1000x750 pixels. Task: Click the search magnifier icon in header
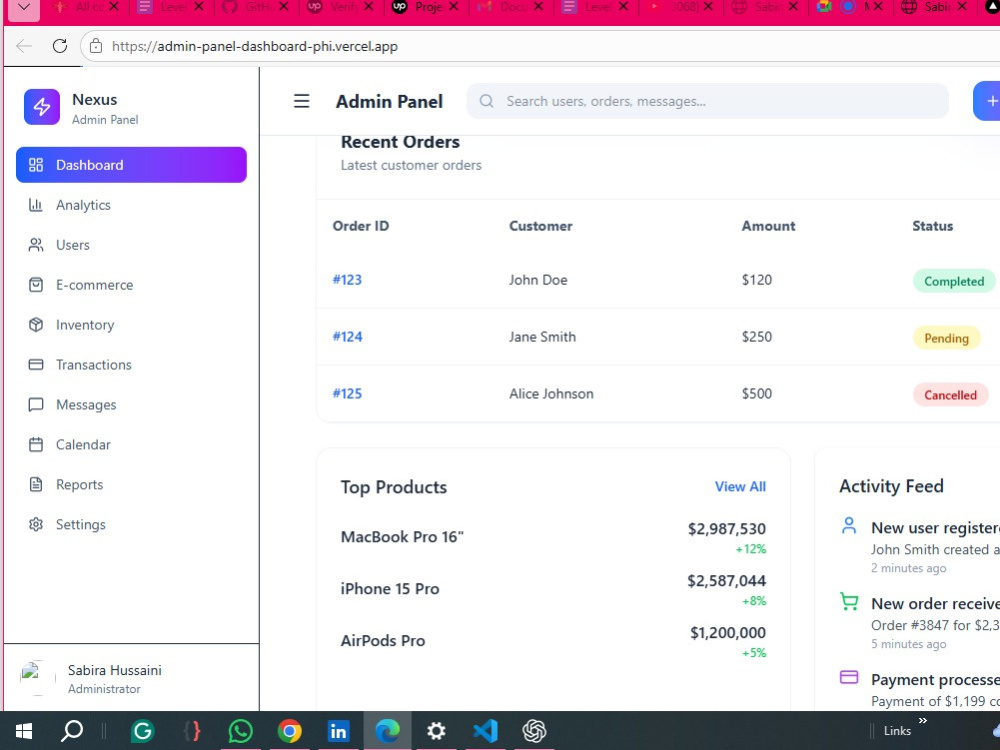pyautogui.click(x=487, y=101)
